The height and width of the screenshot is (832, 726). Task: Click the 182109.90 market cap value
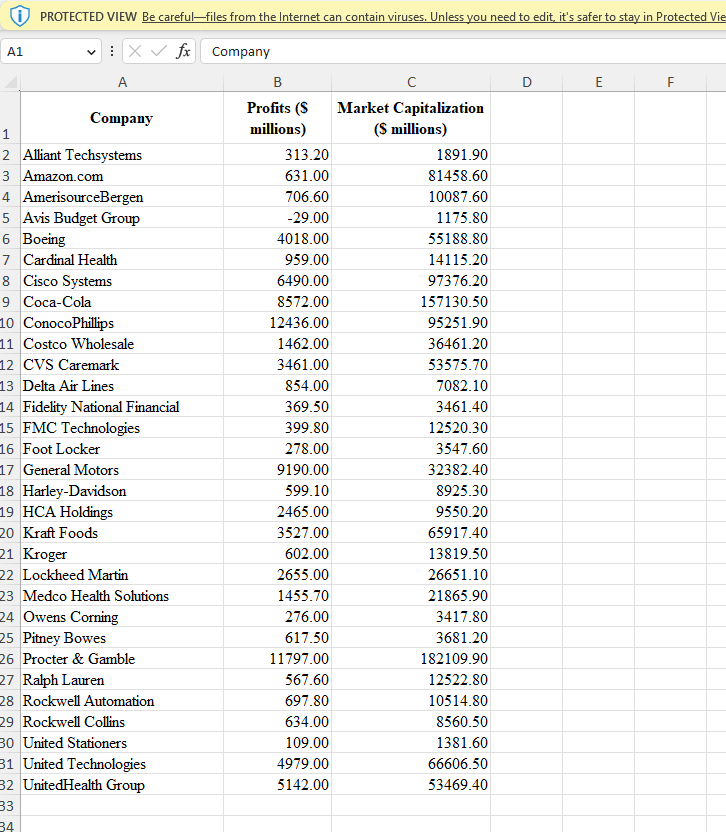[411, 658]
